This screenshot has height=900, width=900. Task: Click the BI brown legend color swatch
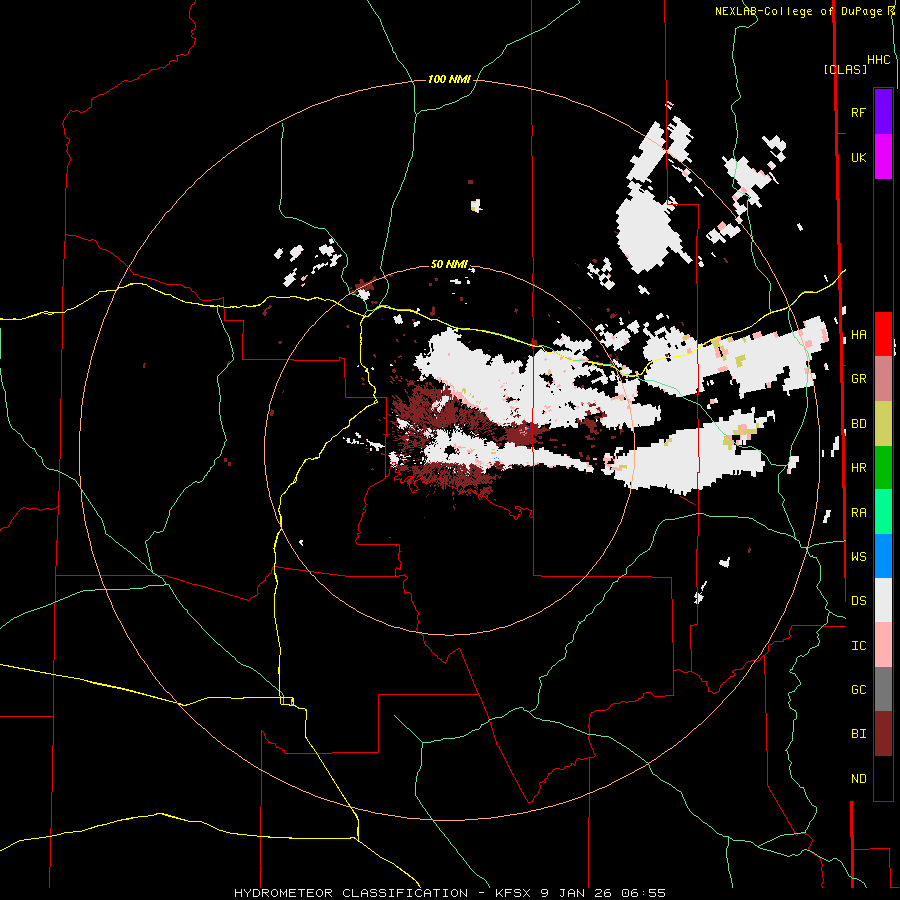tap(883, 734)
